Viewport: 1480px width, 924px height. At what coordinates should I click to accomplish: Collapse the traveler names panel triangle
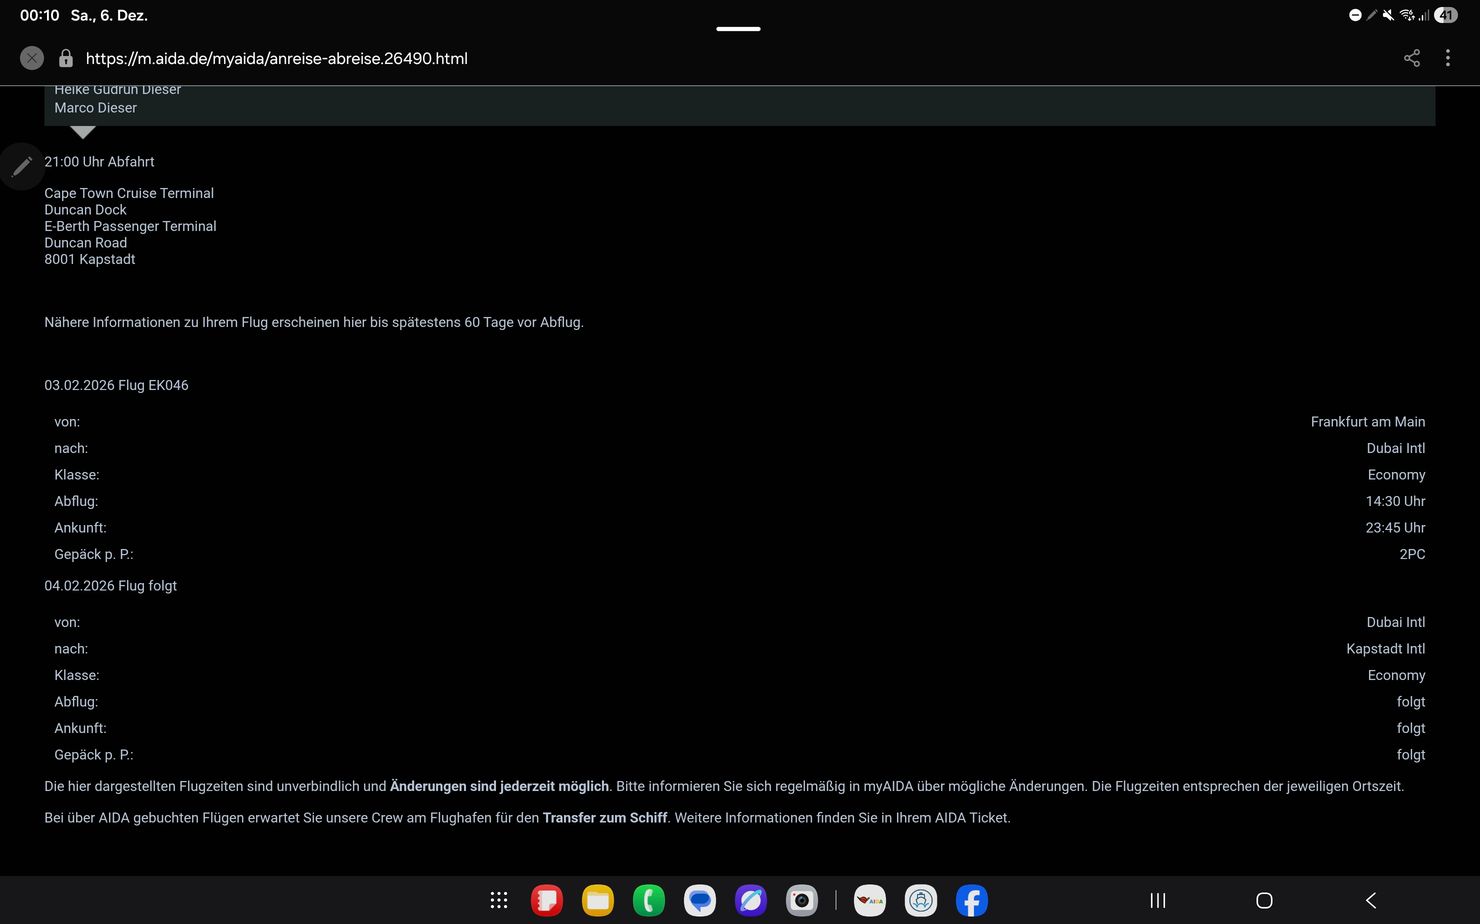(x=83, y=132)
